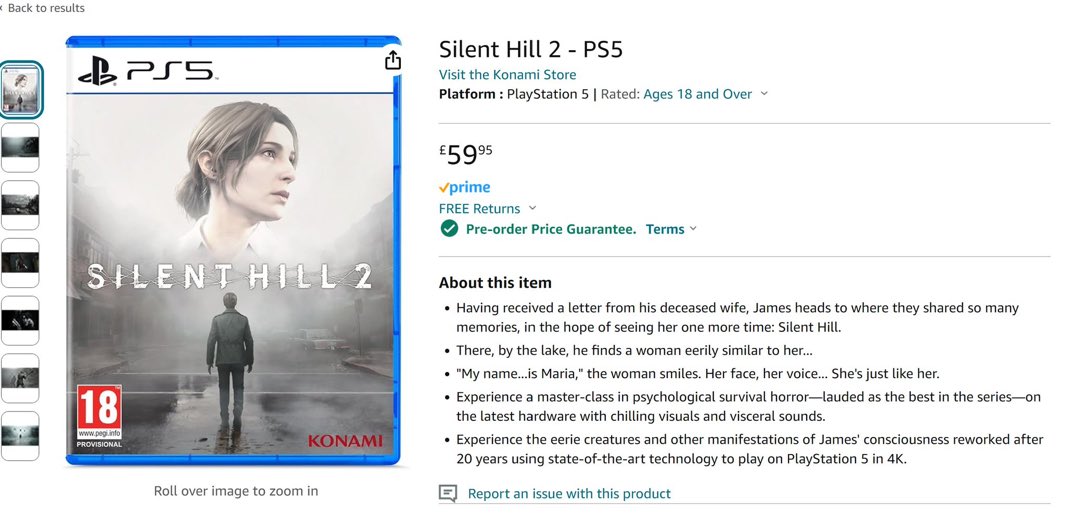Click the green Pre-order guarantee checkmark icon
Image resolution: width=1066 pixels, height=524 pixels.
click(449, 229)
